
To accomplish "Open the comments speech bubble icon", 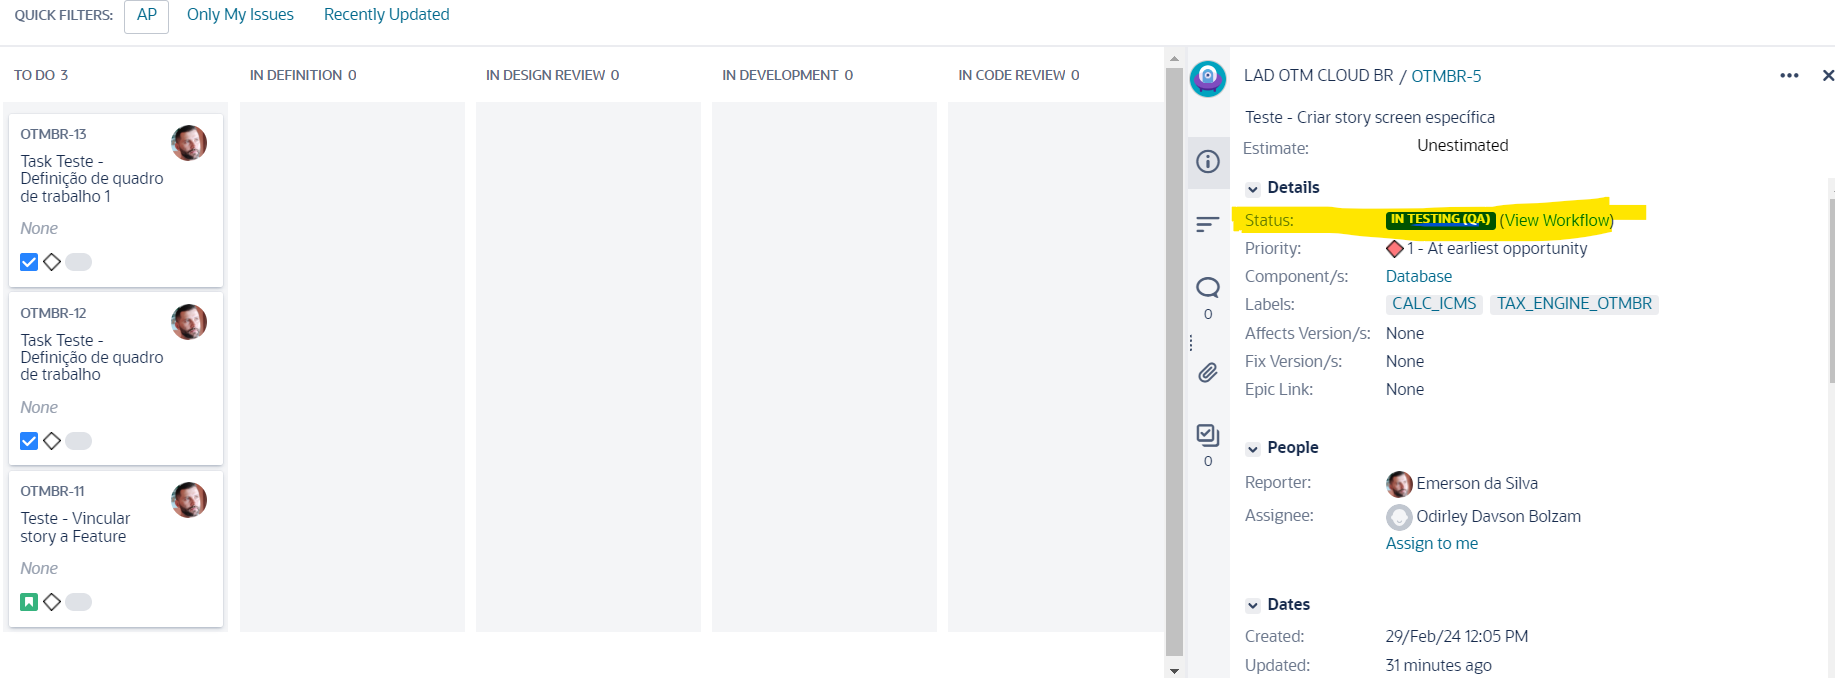I will click(x=1208, y=288).
